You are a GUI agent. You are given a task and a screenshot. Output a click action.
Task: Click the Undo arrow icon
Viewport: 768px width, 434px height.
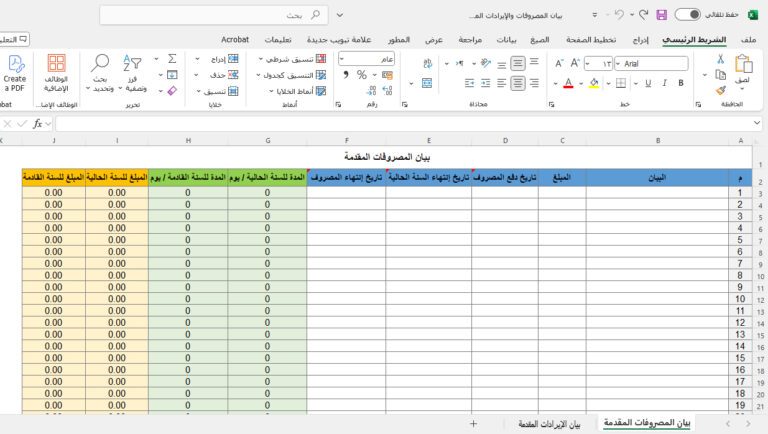coord(620,15)
